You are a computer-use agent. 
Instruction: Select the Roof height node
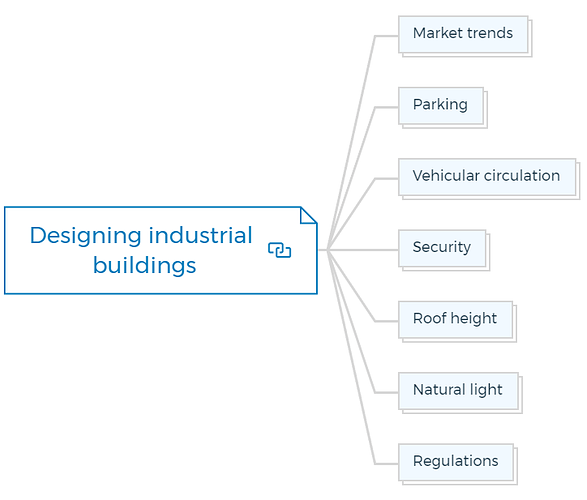tap(455, 320)
